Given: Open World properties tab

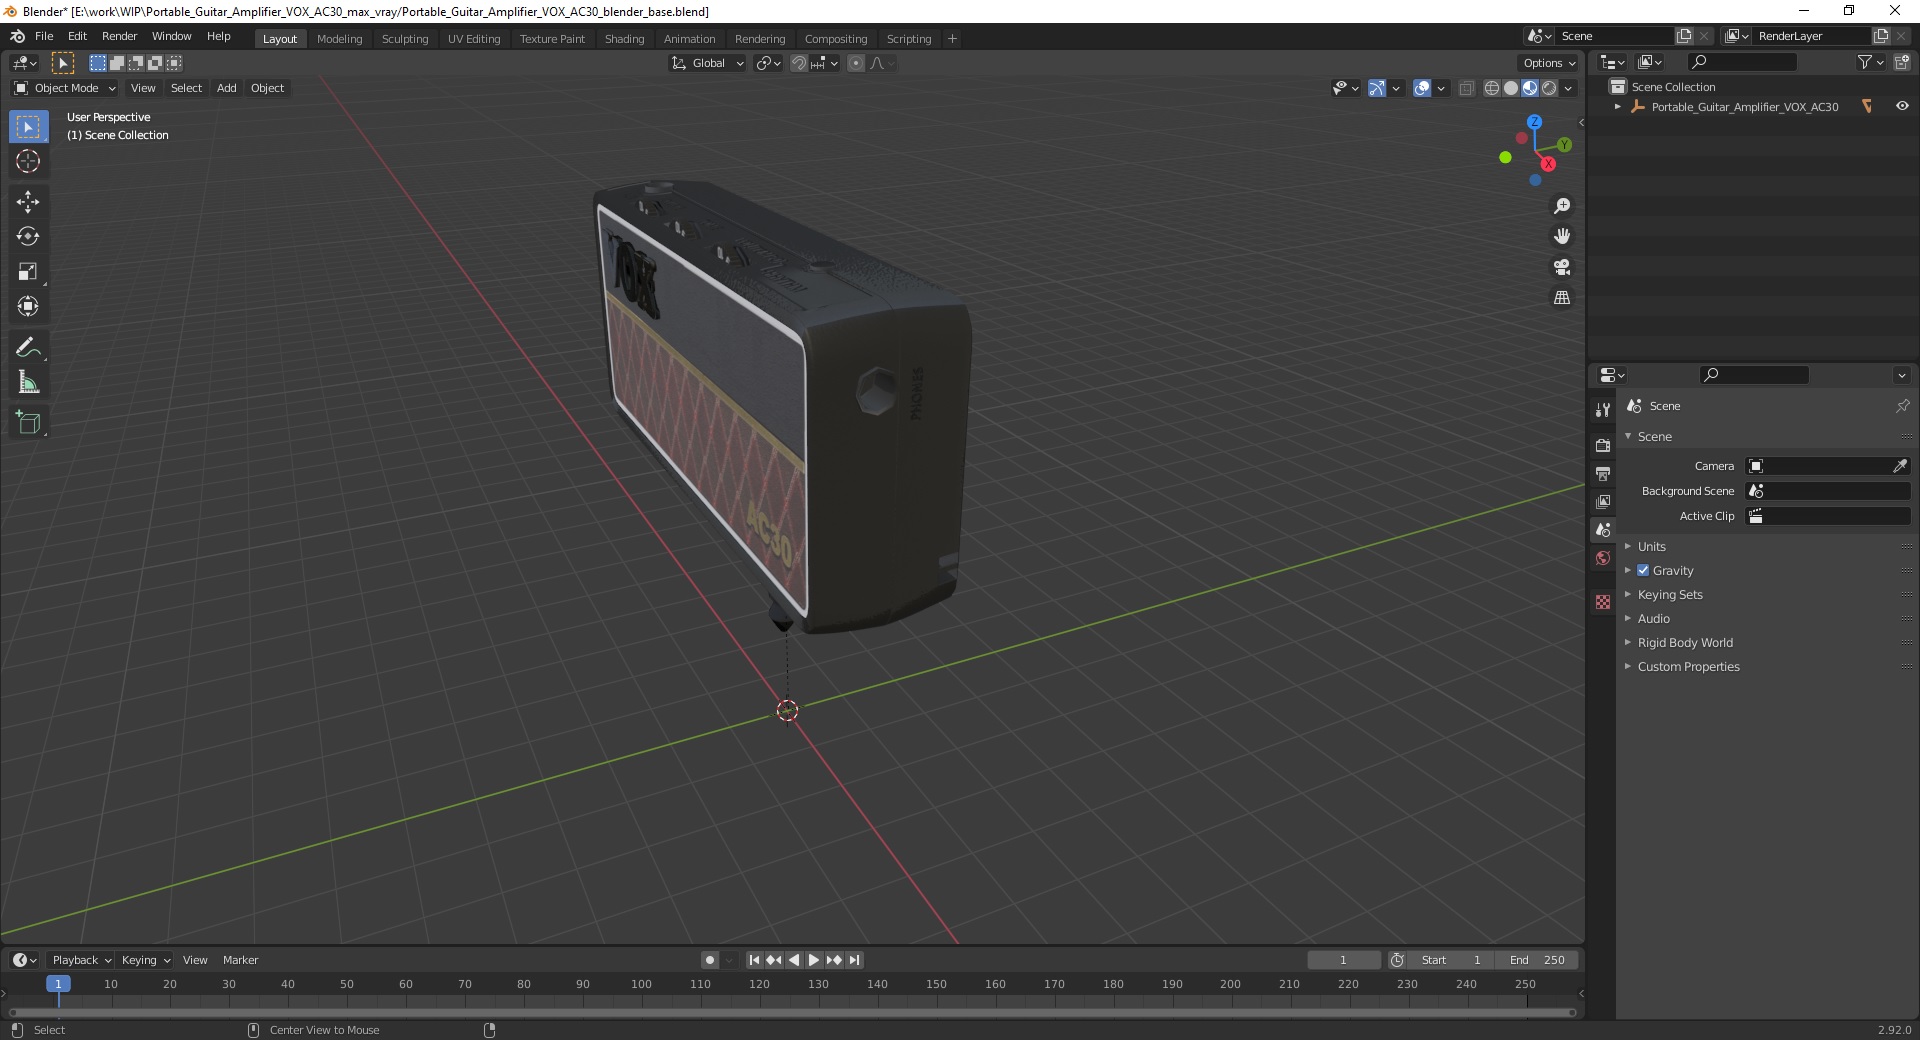Looking at the screenshot, I should [x=1603, y=558].
